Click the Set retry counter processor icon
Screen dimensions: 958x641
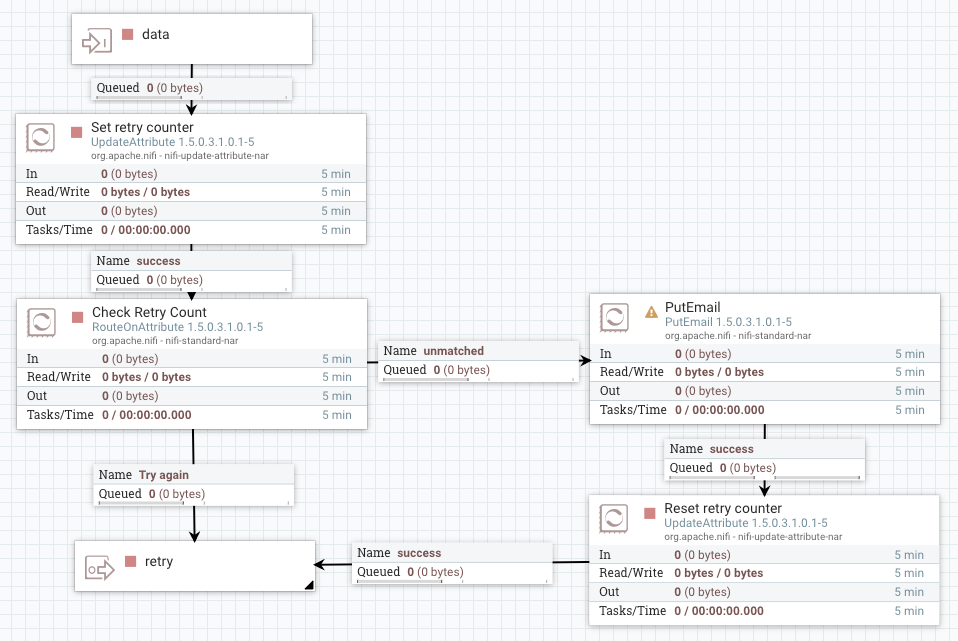pos(41,137)
